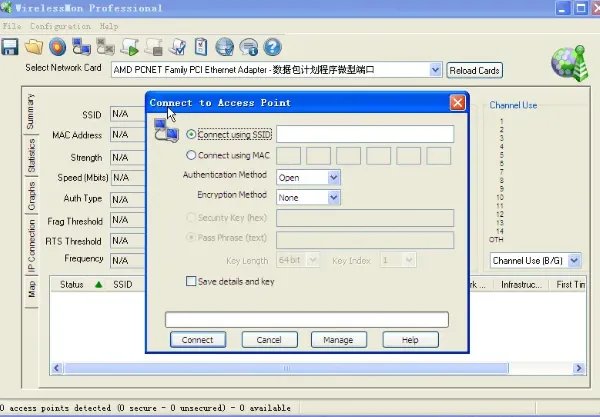Click the Save floppy disk toolbar icon
The height and width of the screenshot is (417, 600).
point(10,47)
